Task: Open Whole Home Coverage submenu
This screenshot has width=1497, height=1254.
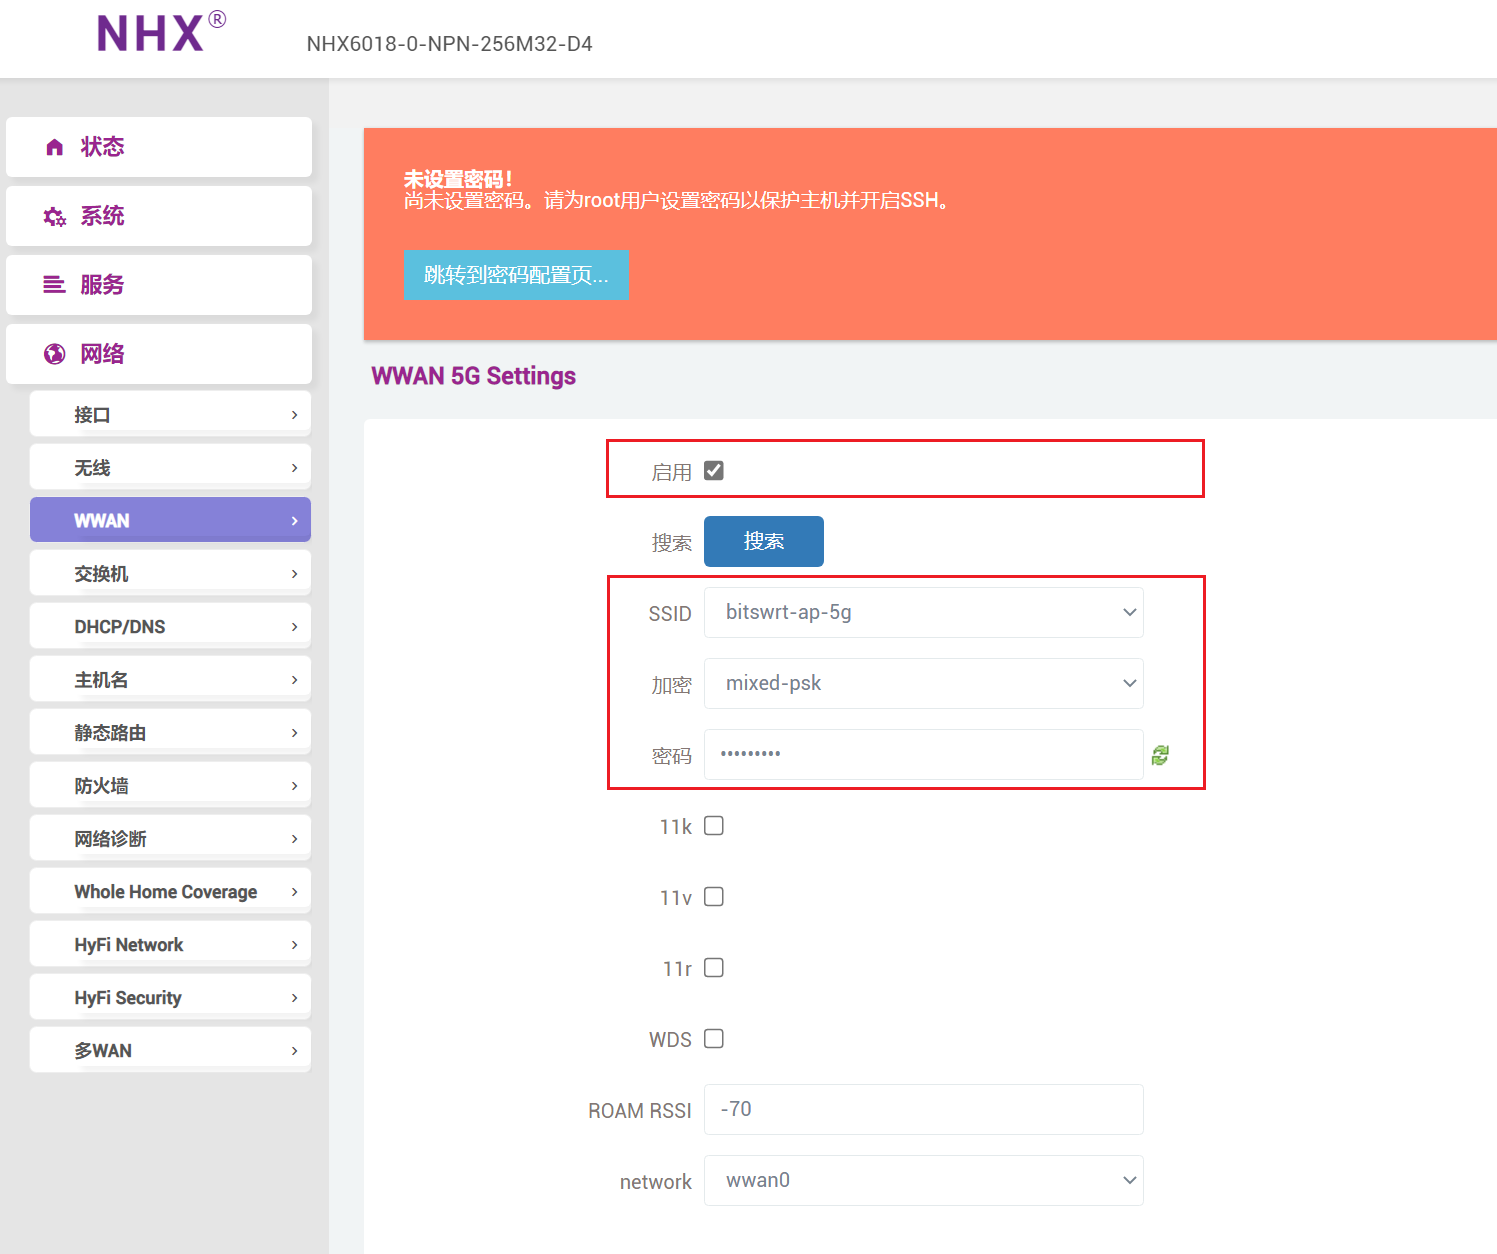Action: [170, 892]
